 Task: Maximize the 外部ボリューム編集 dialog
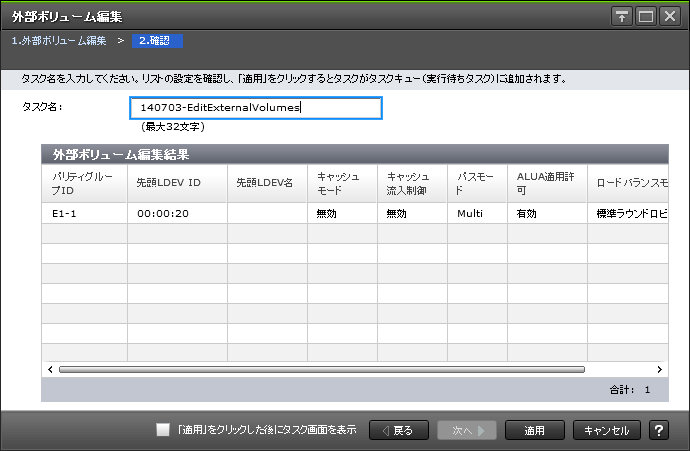tap(646, 17)
